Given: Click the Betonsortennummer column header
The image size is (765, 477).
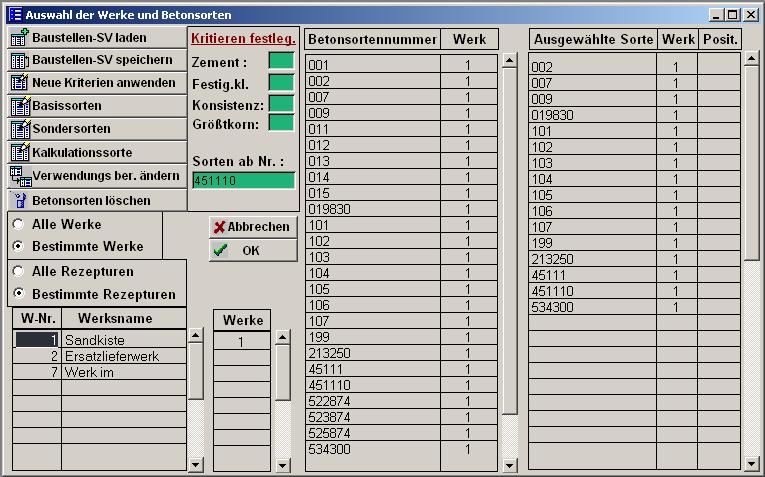Looking at the screenshot, I should coord(372,39).
